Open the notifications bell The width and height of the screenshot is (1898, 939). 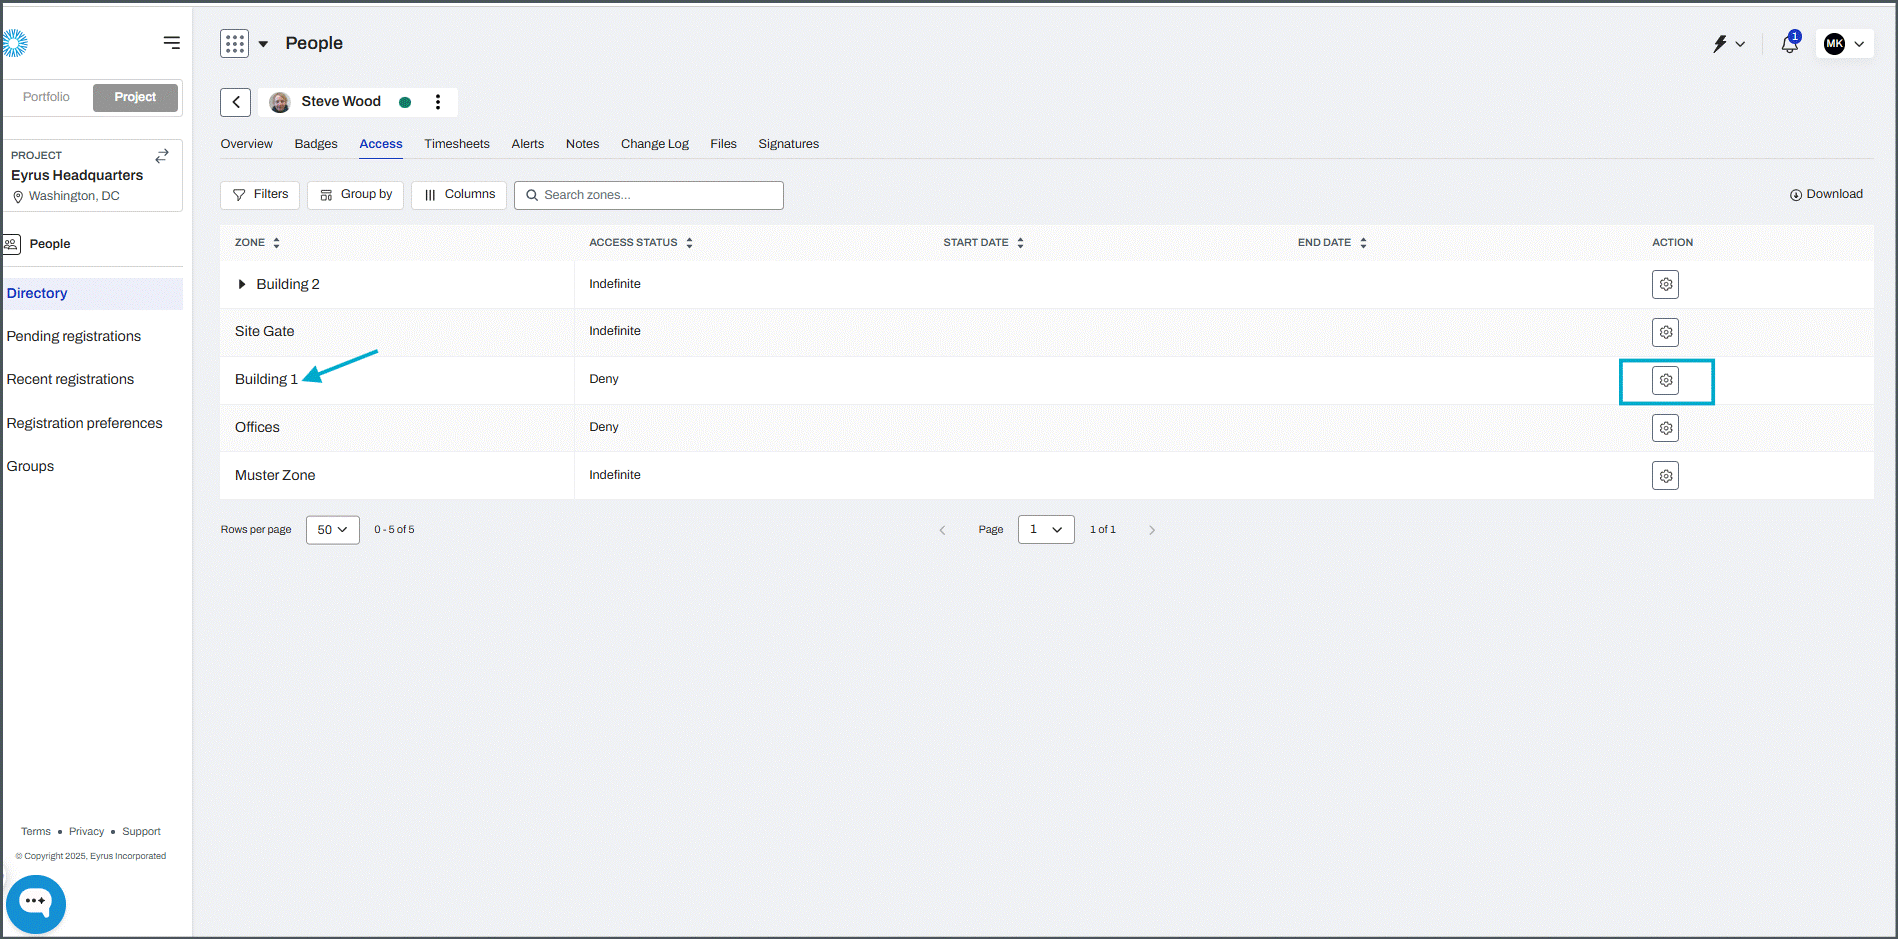[x=1790, y=44]
